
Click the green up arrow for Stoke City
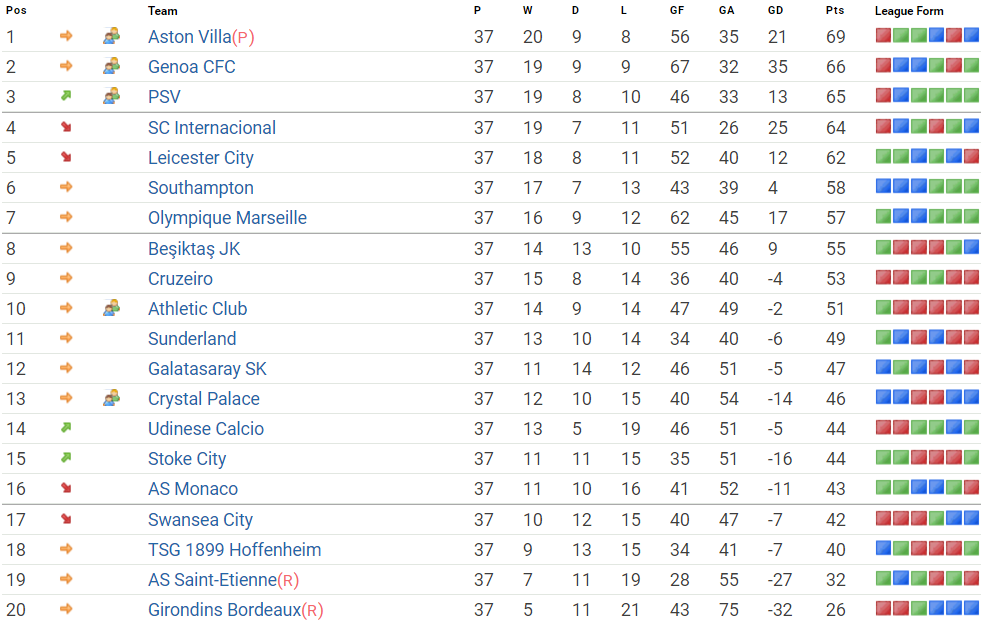[66, 458]
